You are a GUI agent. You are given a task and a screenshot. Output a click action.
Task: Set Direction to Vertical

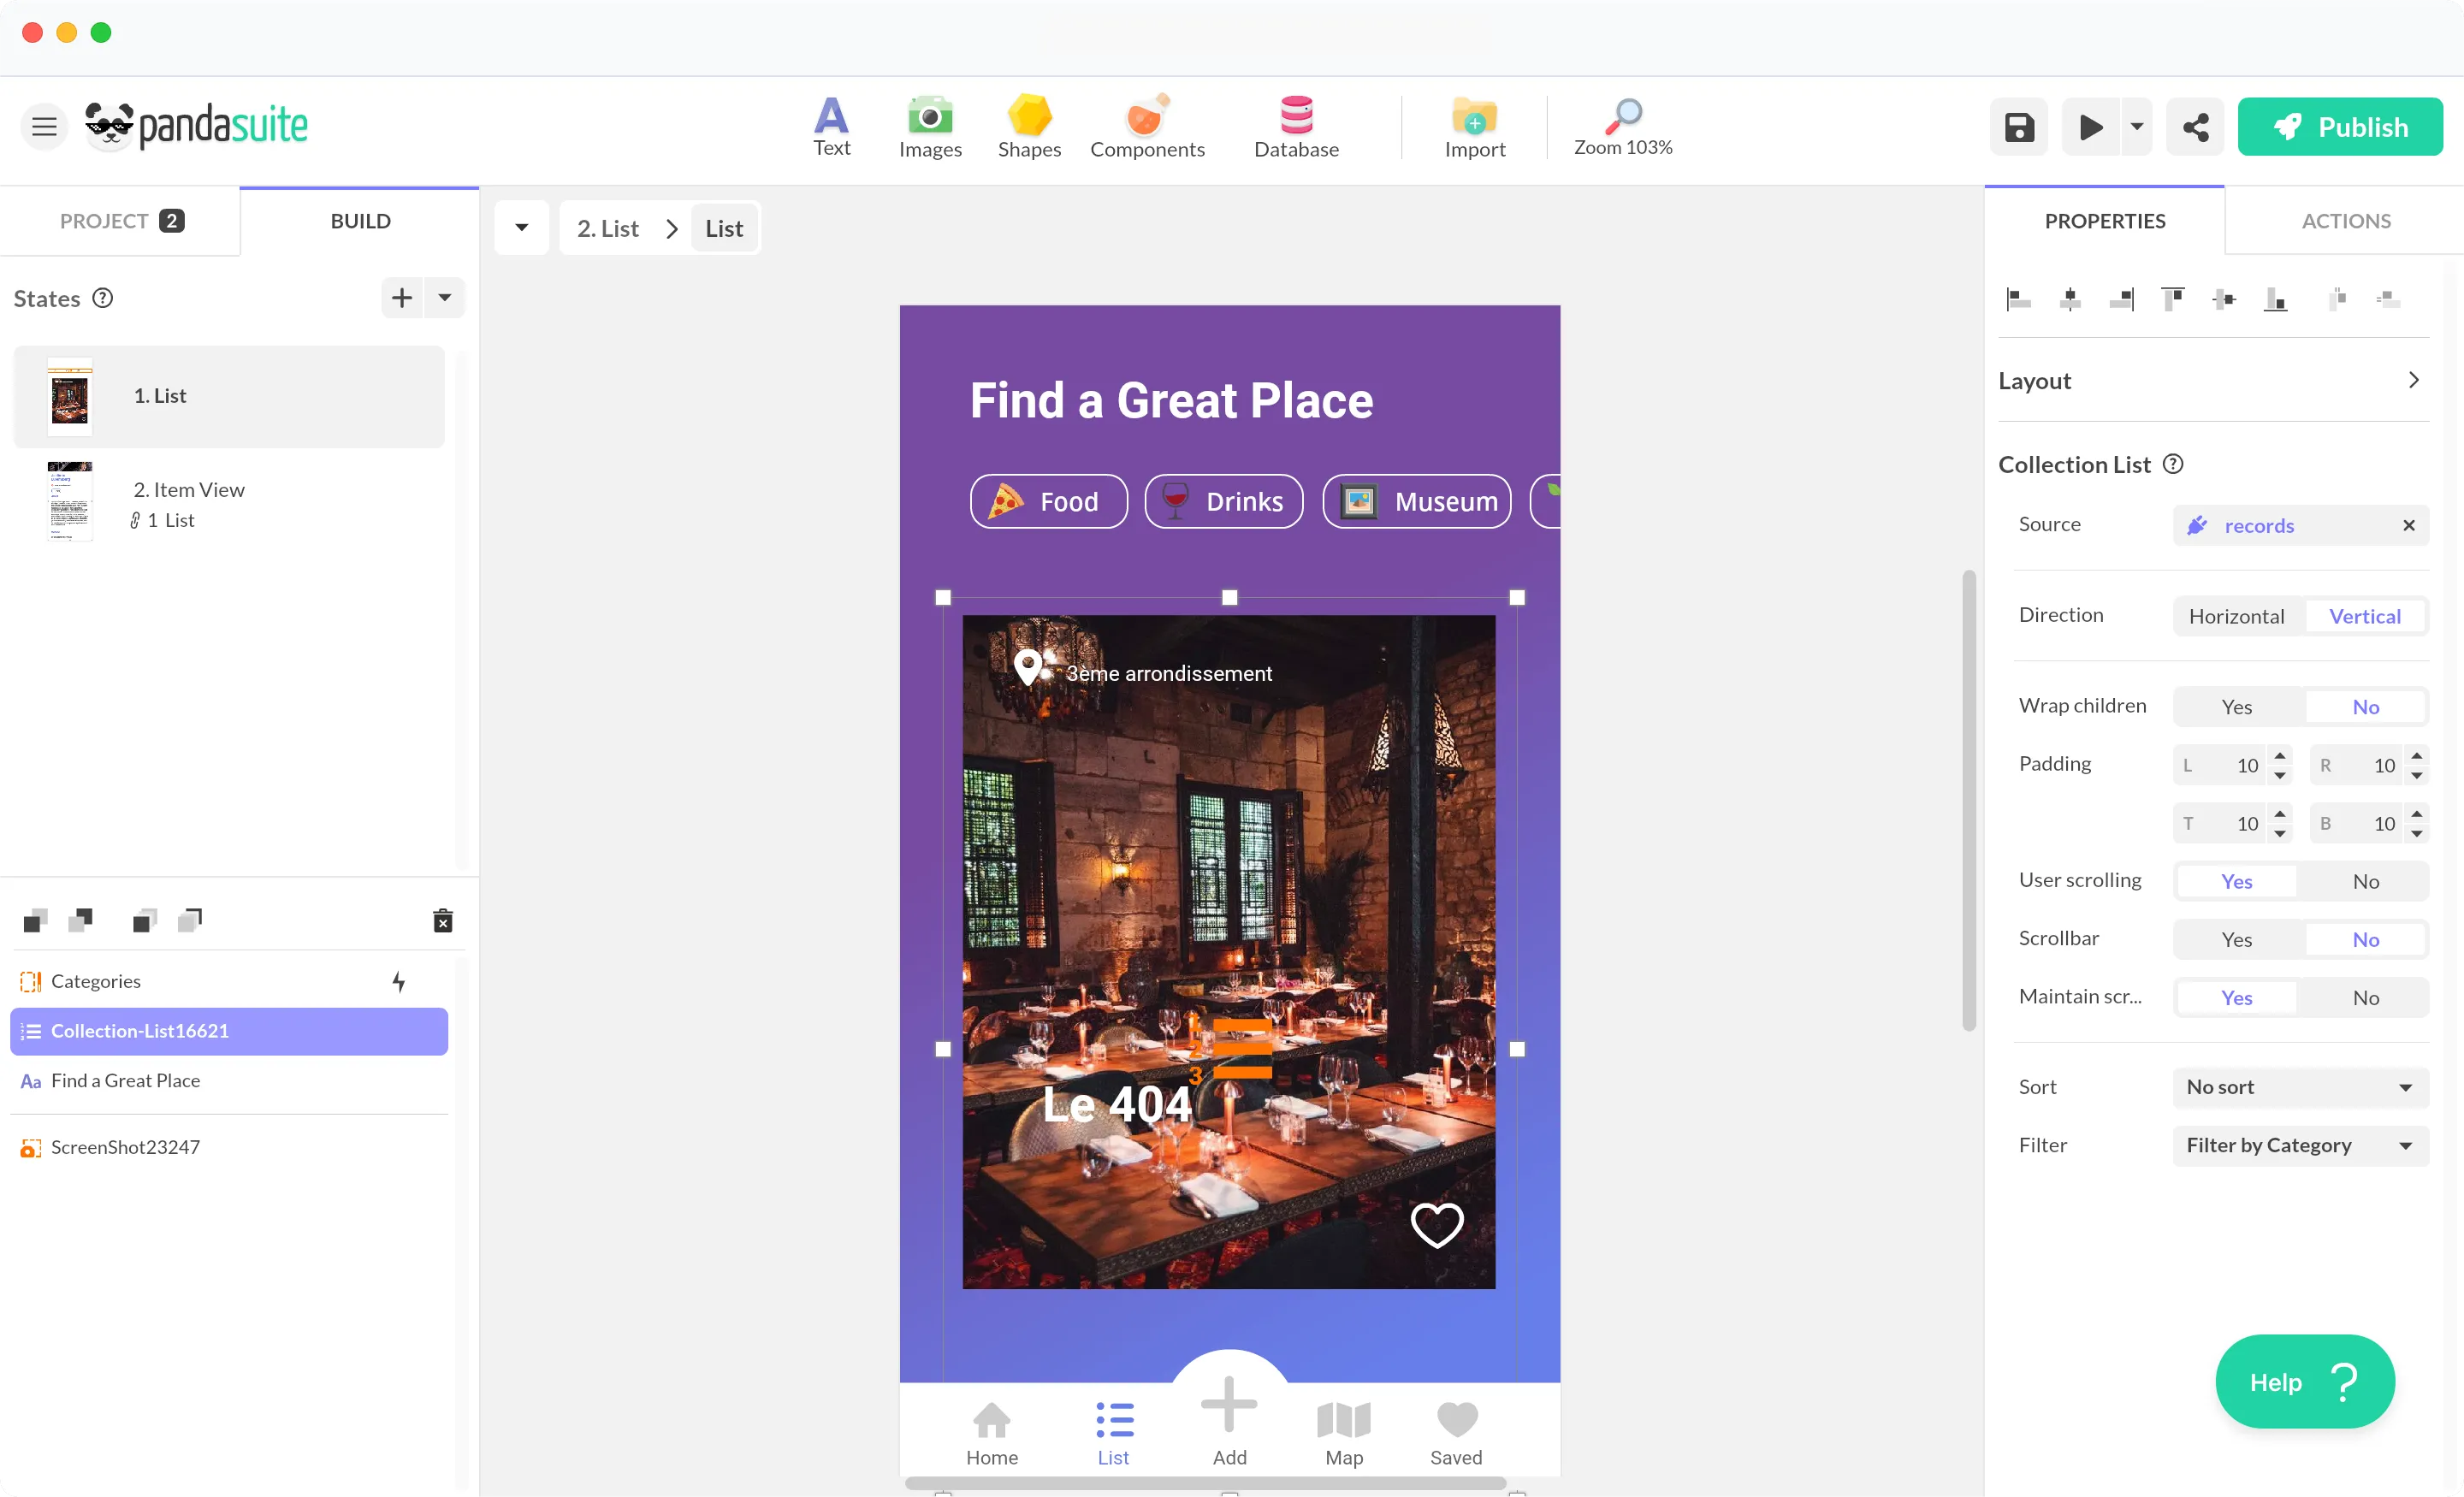pyautogui.click(x=2364, y=616)
